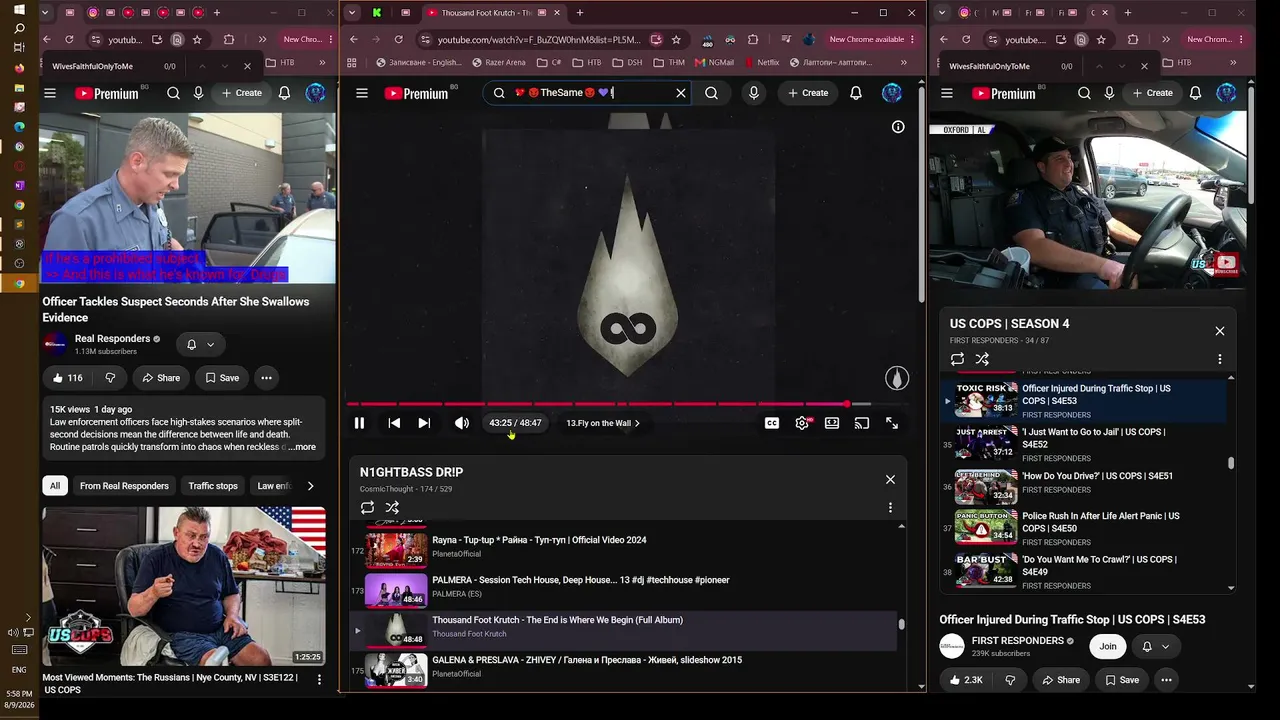Select GALENA & PRESLAVA - ZHIVEY playlist entry
This screenshot has height=720, width=1280.
point(625,668)
